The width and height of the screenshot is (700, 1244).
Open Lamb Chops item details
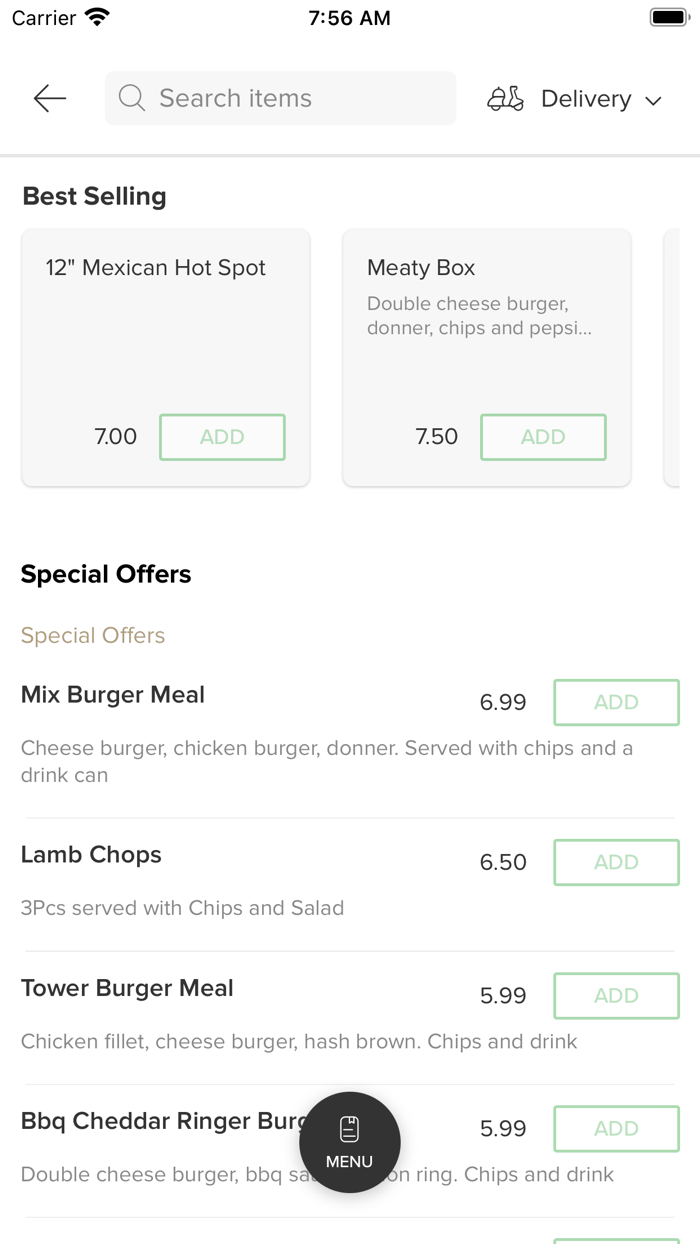[91, 855]
